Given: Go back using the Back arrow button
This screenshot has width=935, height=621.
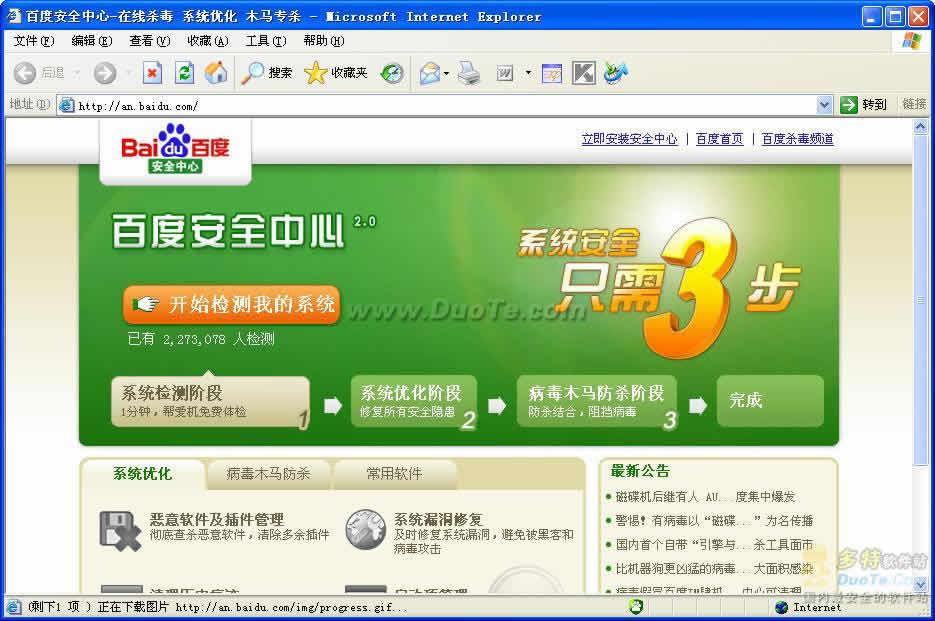Looking at the screenshot, I should (x=38, y=73).
